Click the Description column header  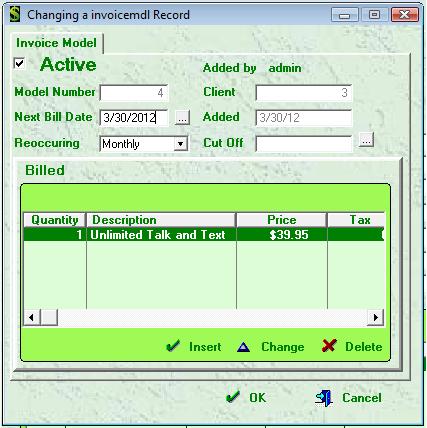[x=161, y=220]
